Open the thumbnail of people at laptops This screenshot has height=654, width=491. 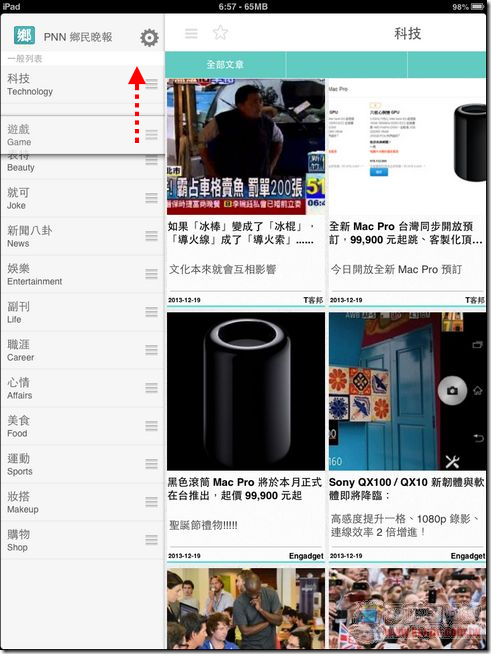click(x=246, y=608)
